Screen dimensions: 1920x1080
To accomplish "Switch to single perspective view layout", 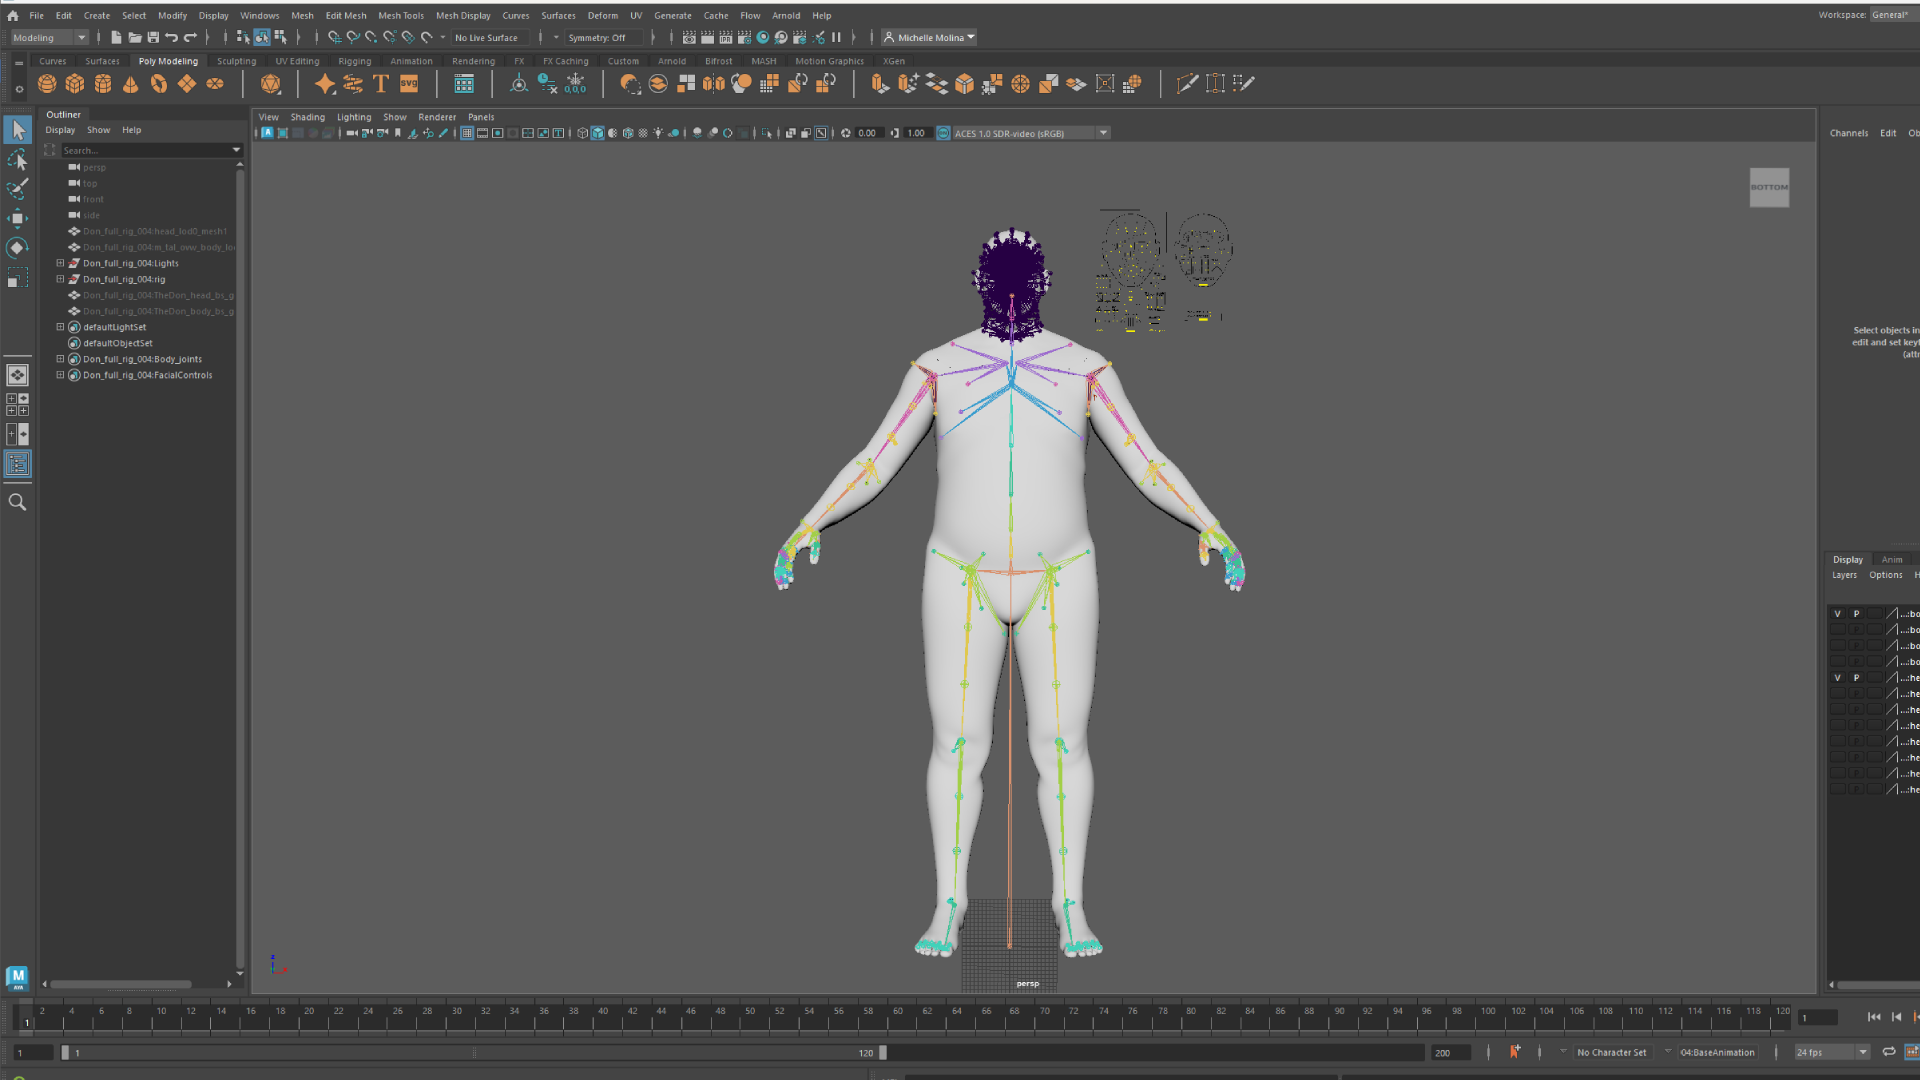I will click(18, 375).
